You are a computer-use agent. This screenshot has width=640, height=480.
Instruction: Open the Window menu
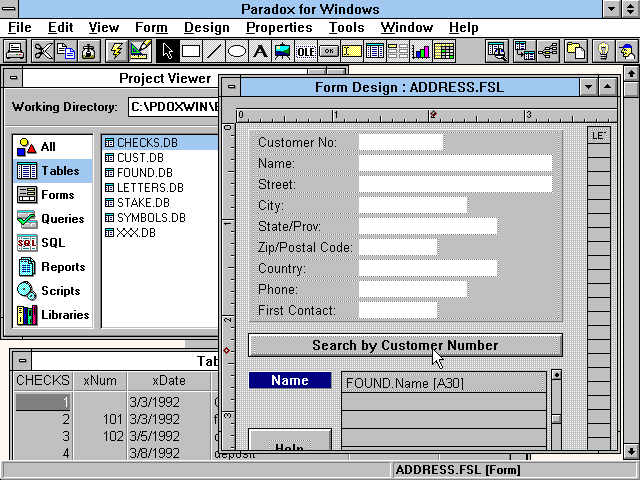(407, 27)
